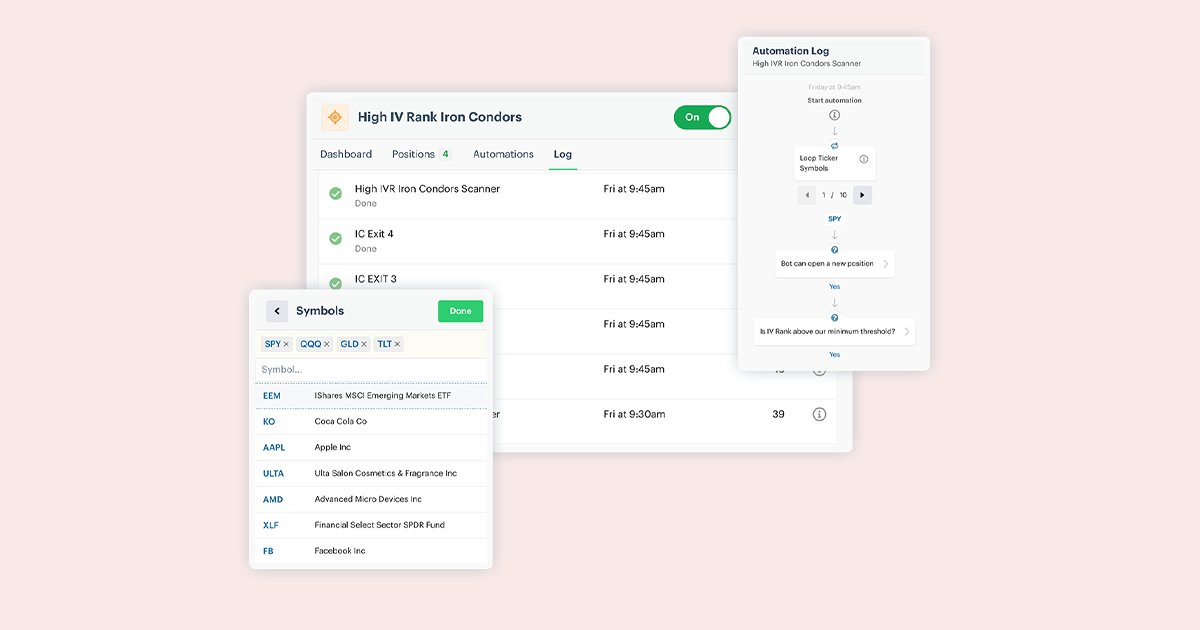
Task: Click the green Done button
Action: [460, 311]
